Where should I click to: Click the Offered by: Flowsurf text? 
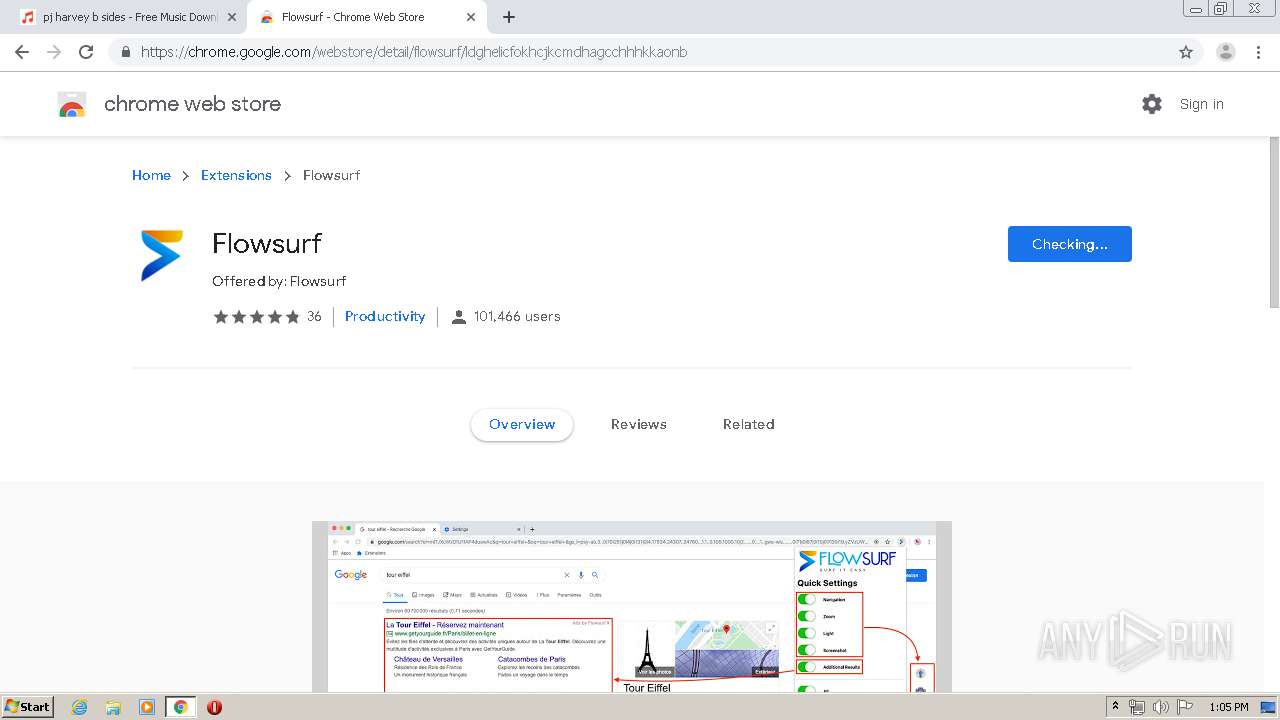(279, 281)
